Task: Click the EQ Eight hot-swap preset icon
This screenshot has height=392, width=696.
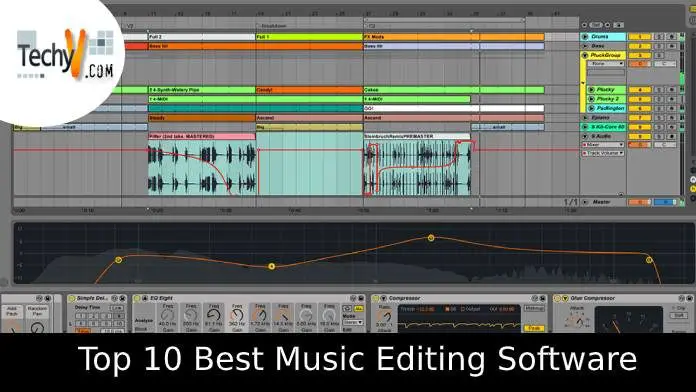Action: pyautogui.click(x=353, y=298)
